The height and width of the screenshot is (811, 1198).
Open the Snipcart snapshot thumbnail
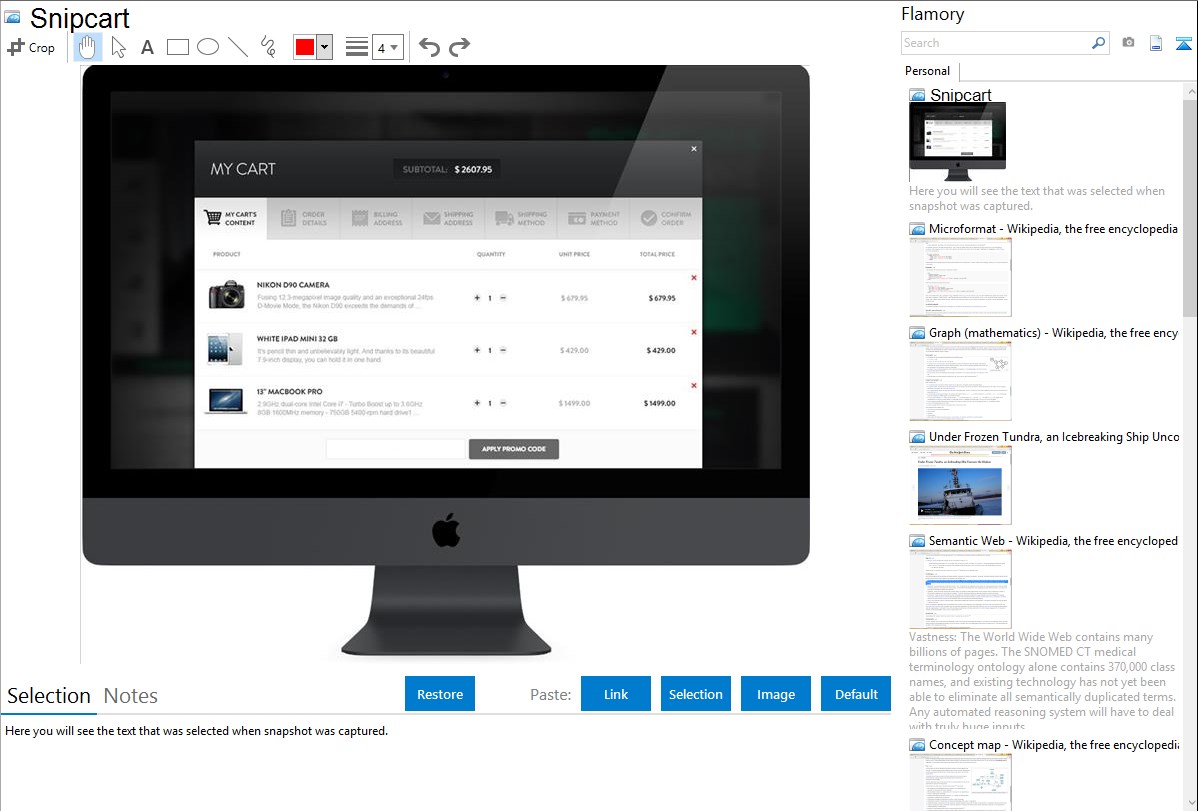[957, 142]
